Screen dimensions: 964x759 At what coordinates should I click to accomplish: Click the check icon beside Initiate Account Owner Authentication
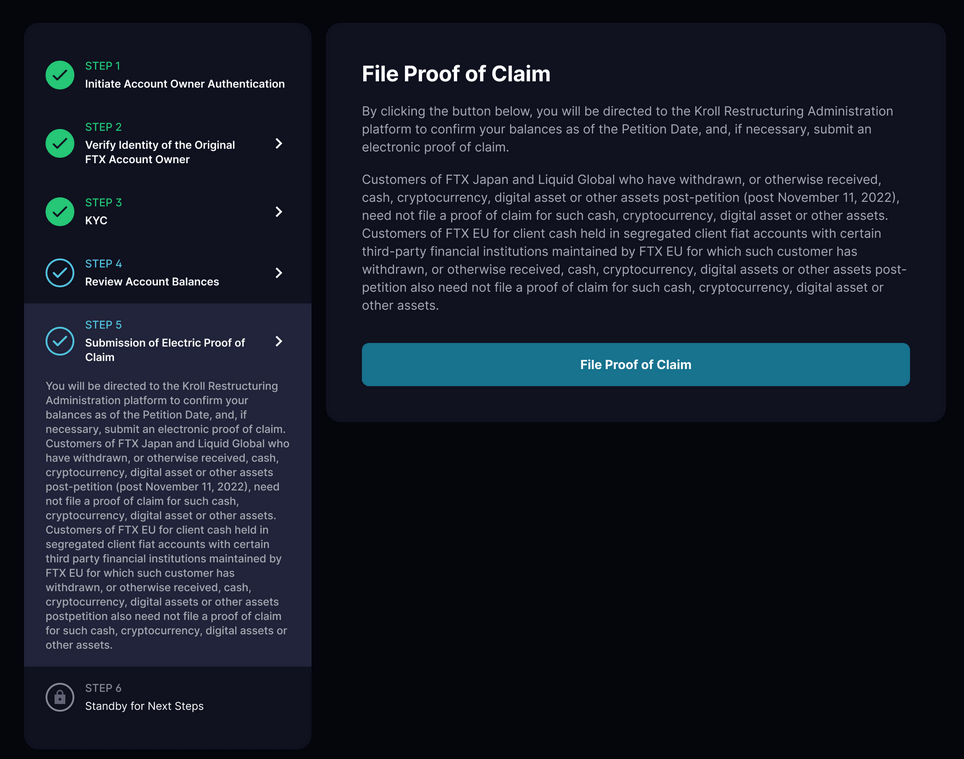(x=59, y=74)
